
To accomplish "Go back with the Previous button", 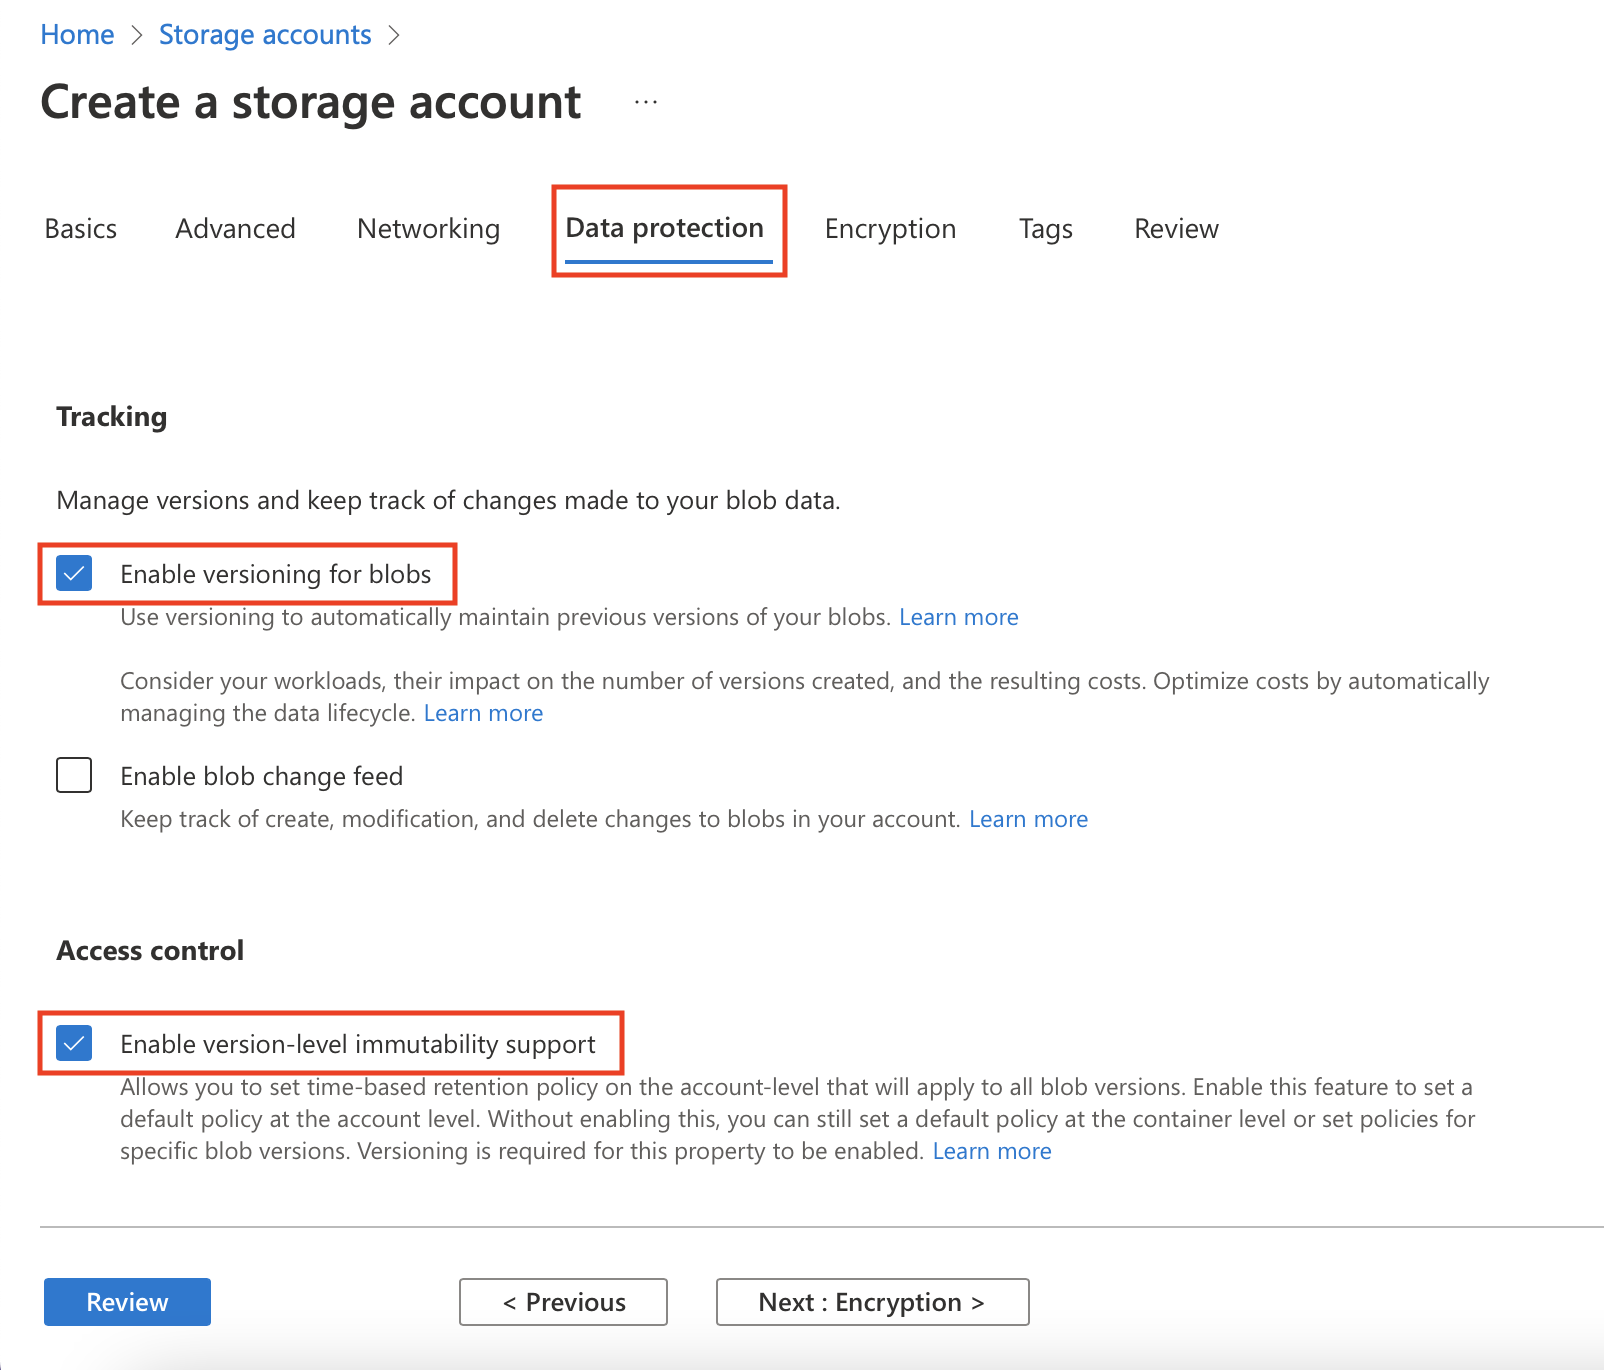I will pyautogui.click(x=563, y=1302).
